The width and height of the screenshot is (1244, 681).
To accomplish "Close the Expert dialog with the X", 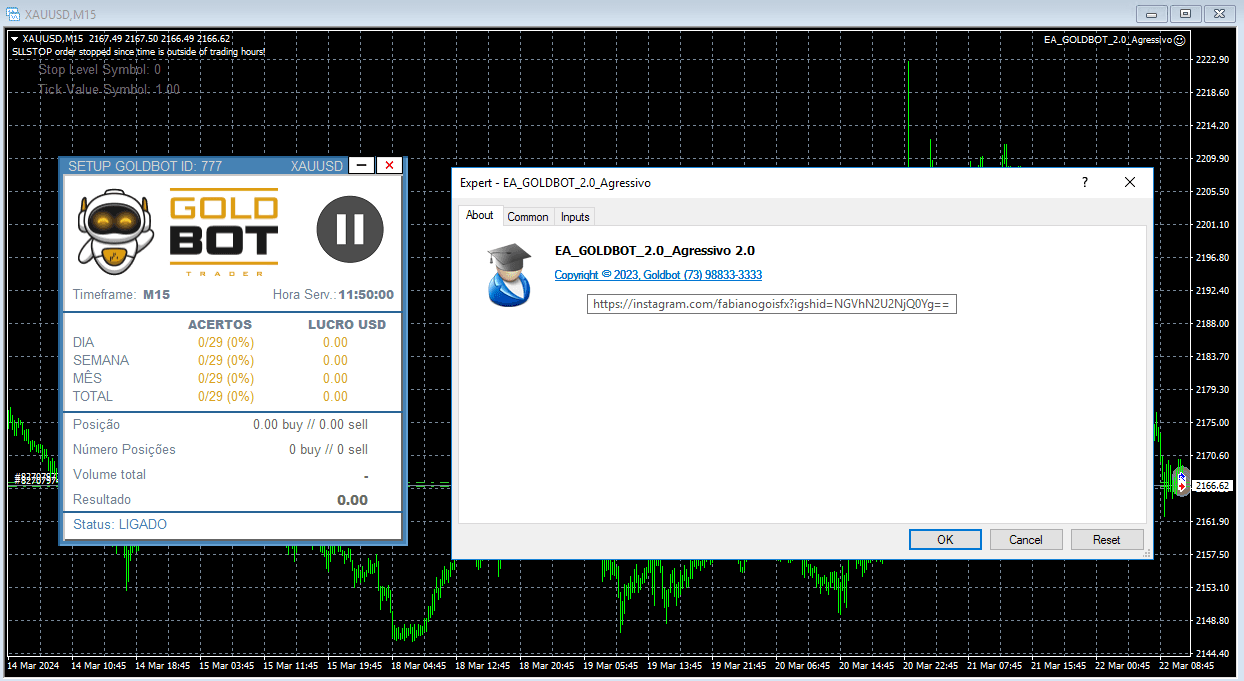I will [1130, 183].
